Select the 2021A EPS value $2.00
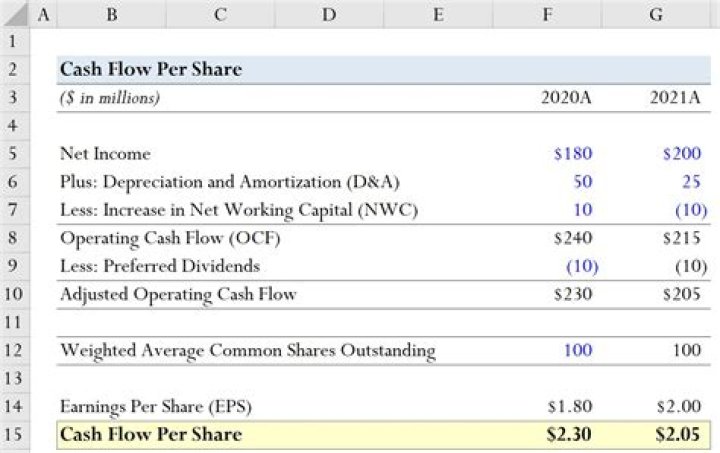Image resolution: width=720 pixels, height=453 pixels. tap(681, 407)
